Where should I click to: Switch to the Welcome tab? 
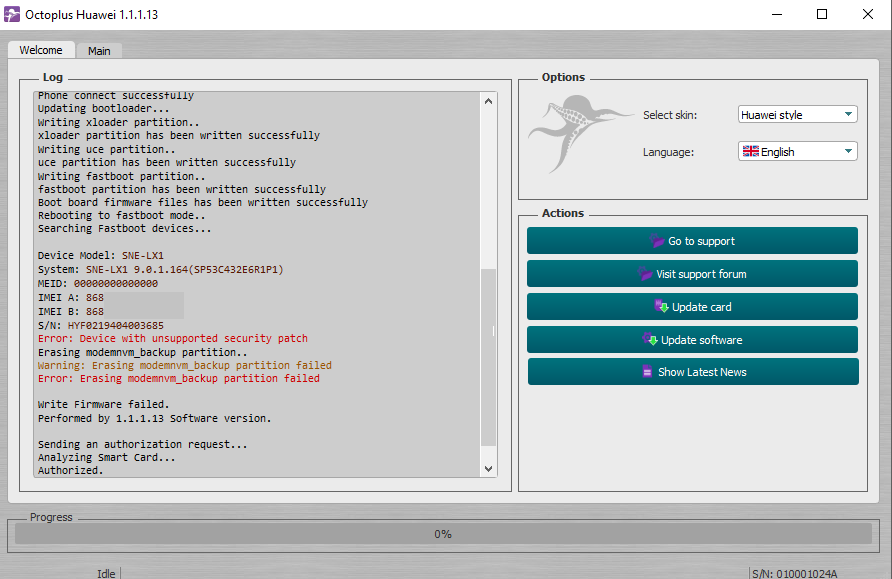point(41,50)
